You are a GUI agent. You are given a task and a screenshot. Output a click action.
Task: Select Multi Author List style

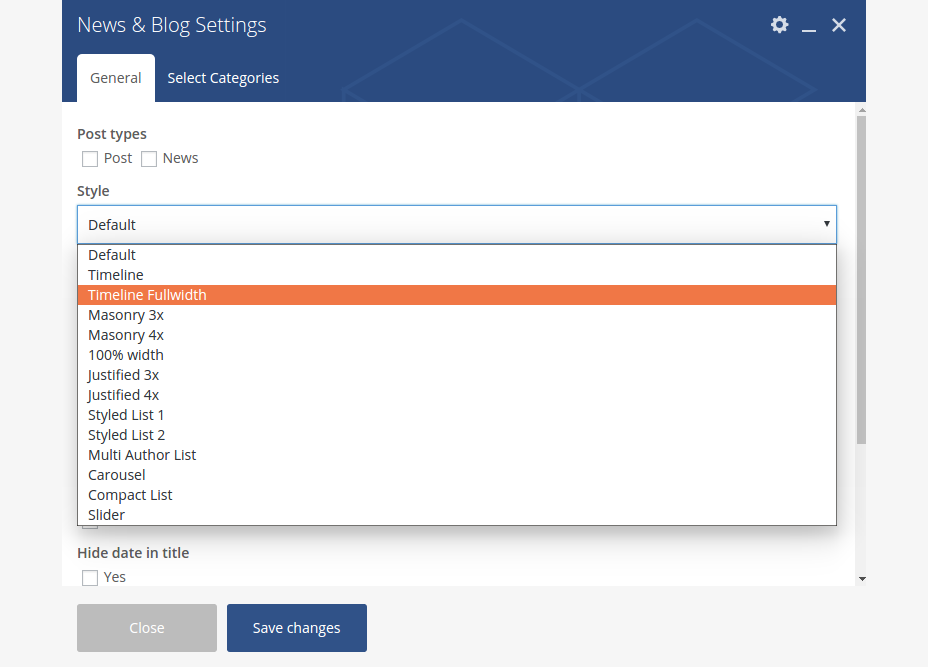click(142, 455)
